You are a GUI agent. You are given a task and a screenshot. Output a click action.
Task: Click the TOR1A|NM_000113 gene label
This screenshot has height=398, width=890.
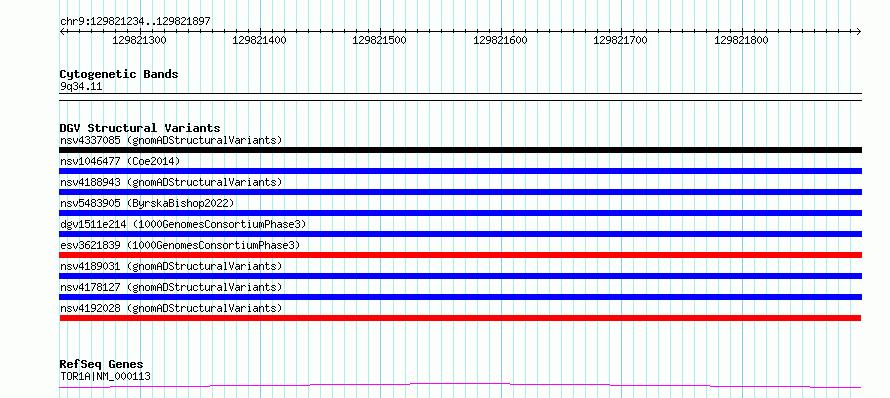point(105,376)
